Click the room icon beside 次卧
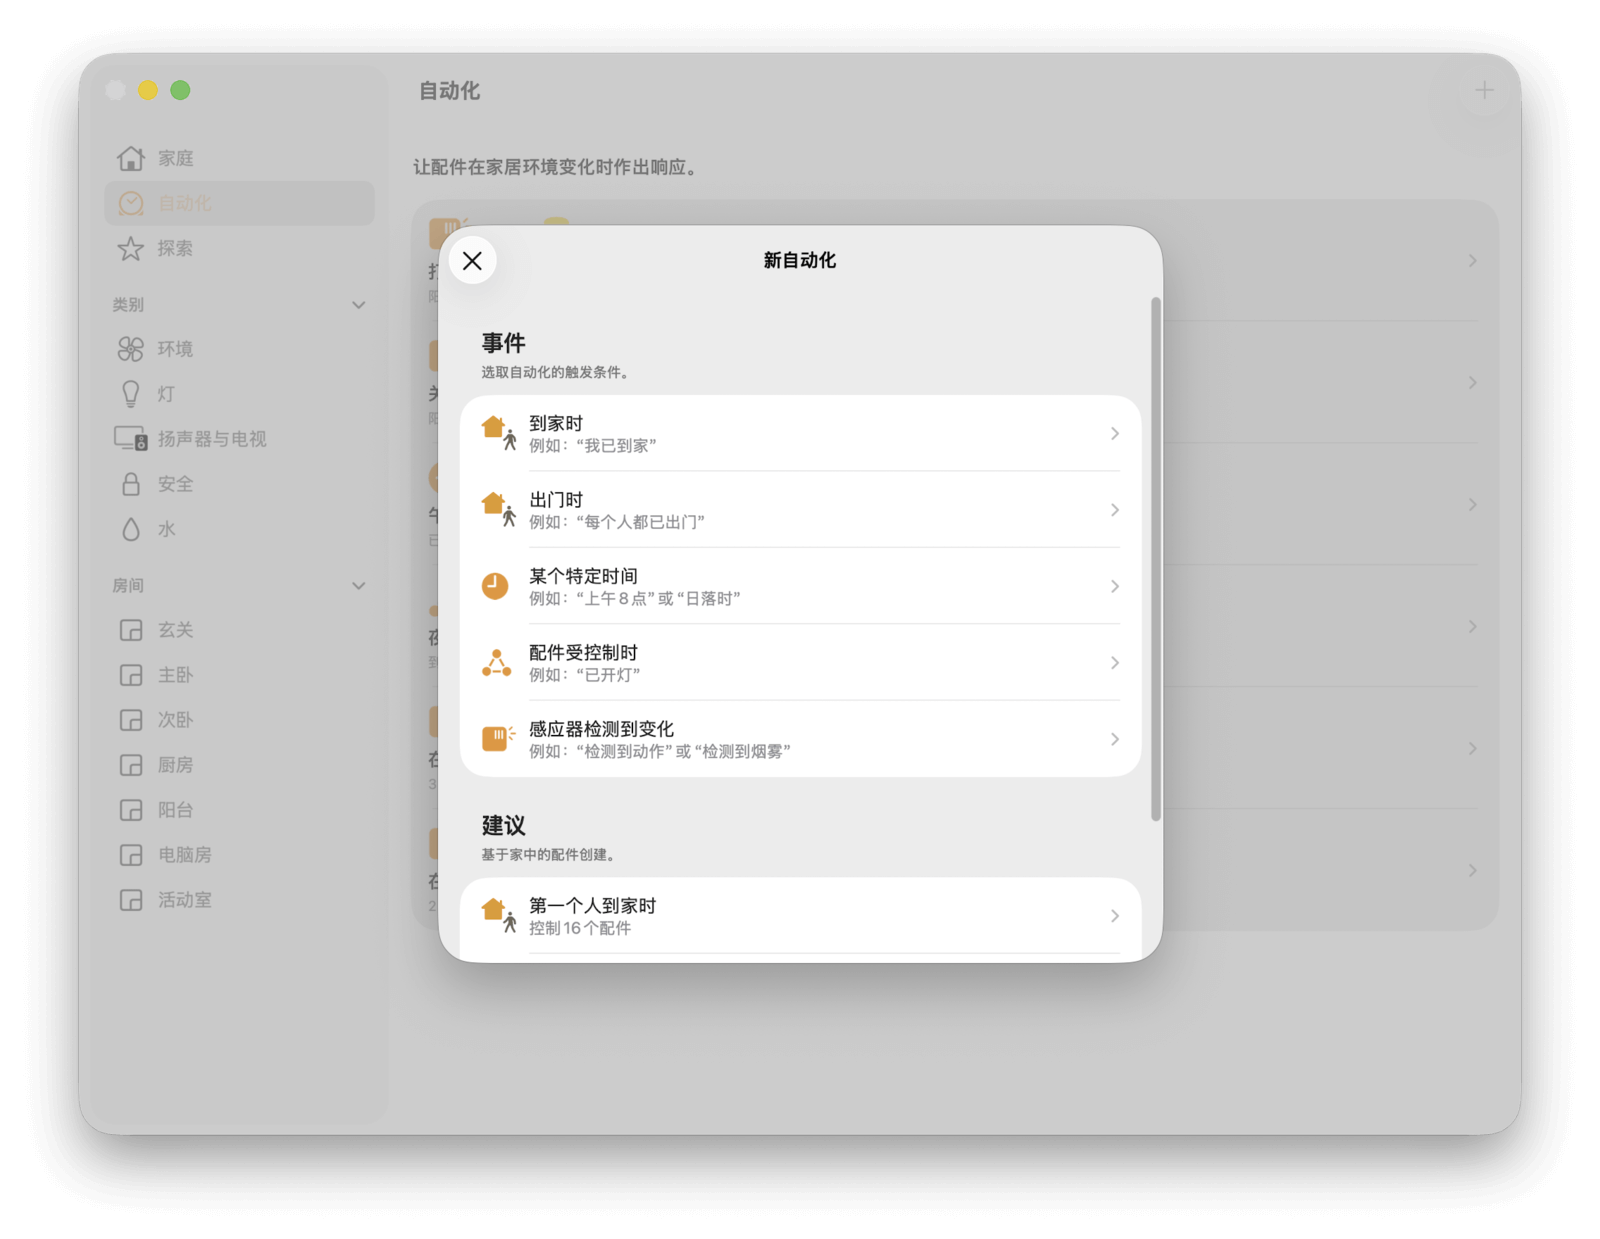The image size is (1600, 1239). (131, 720)
